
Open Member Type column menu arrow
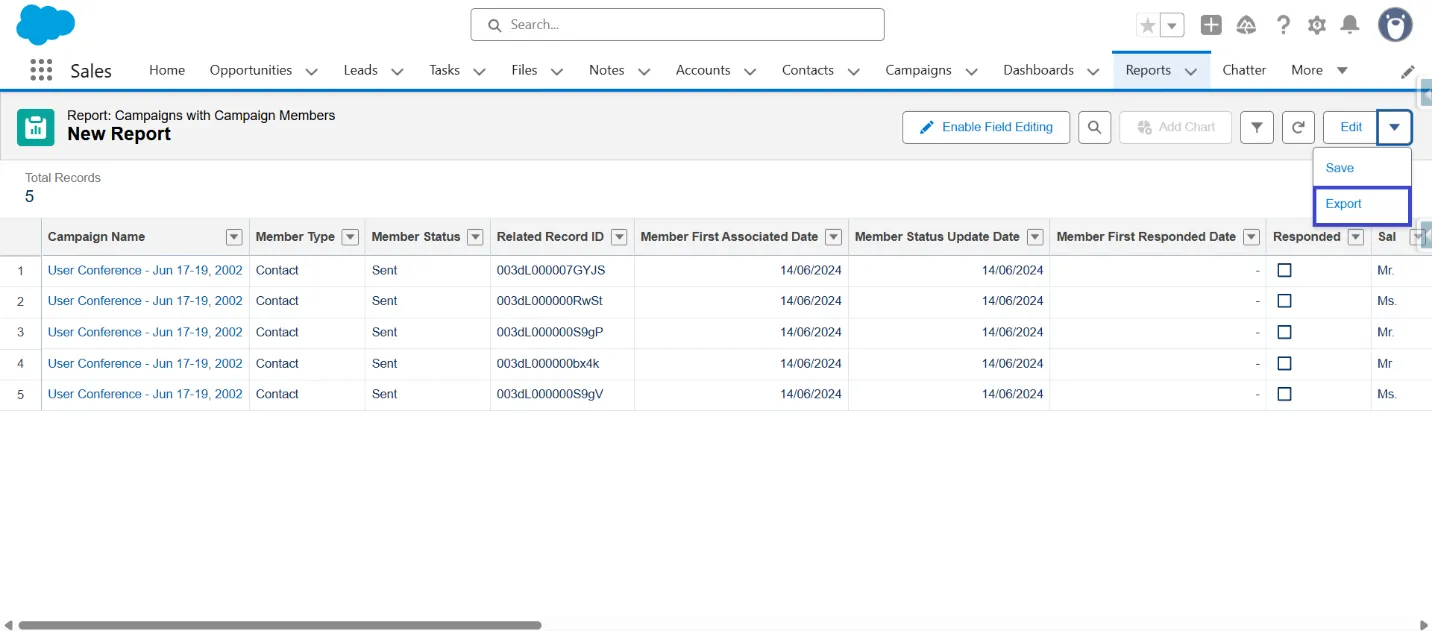(350, 237)
